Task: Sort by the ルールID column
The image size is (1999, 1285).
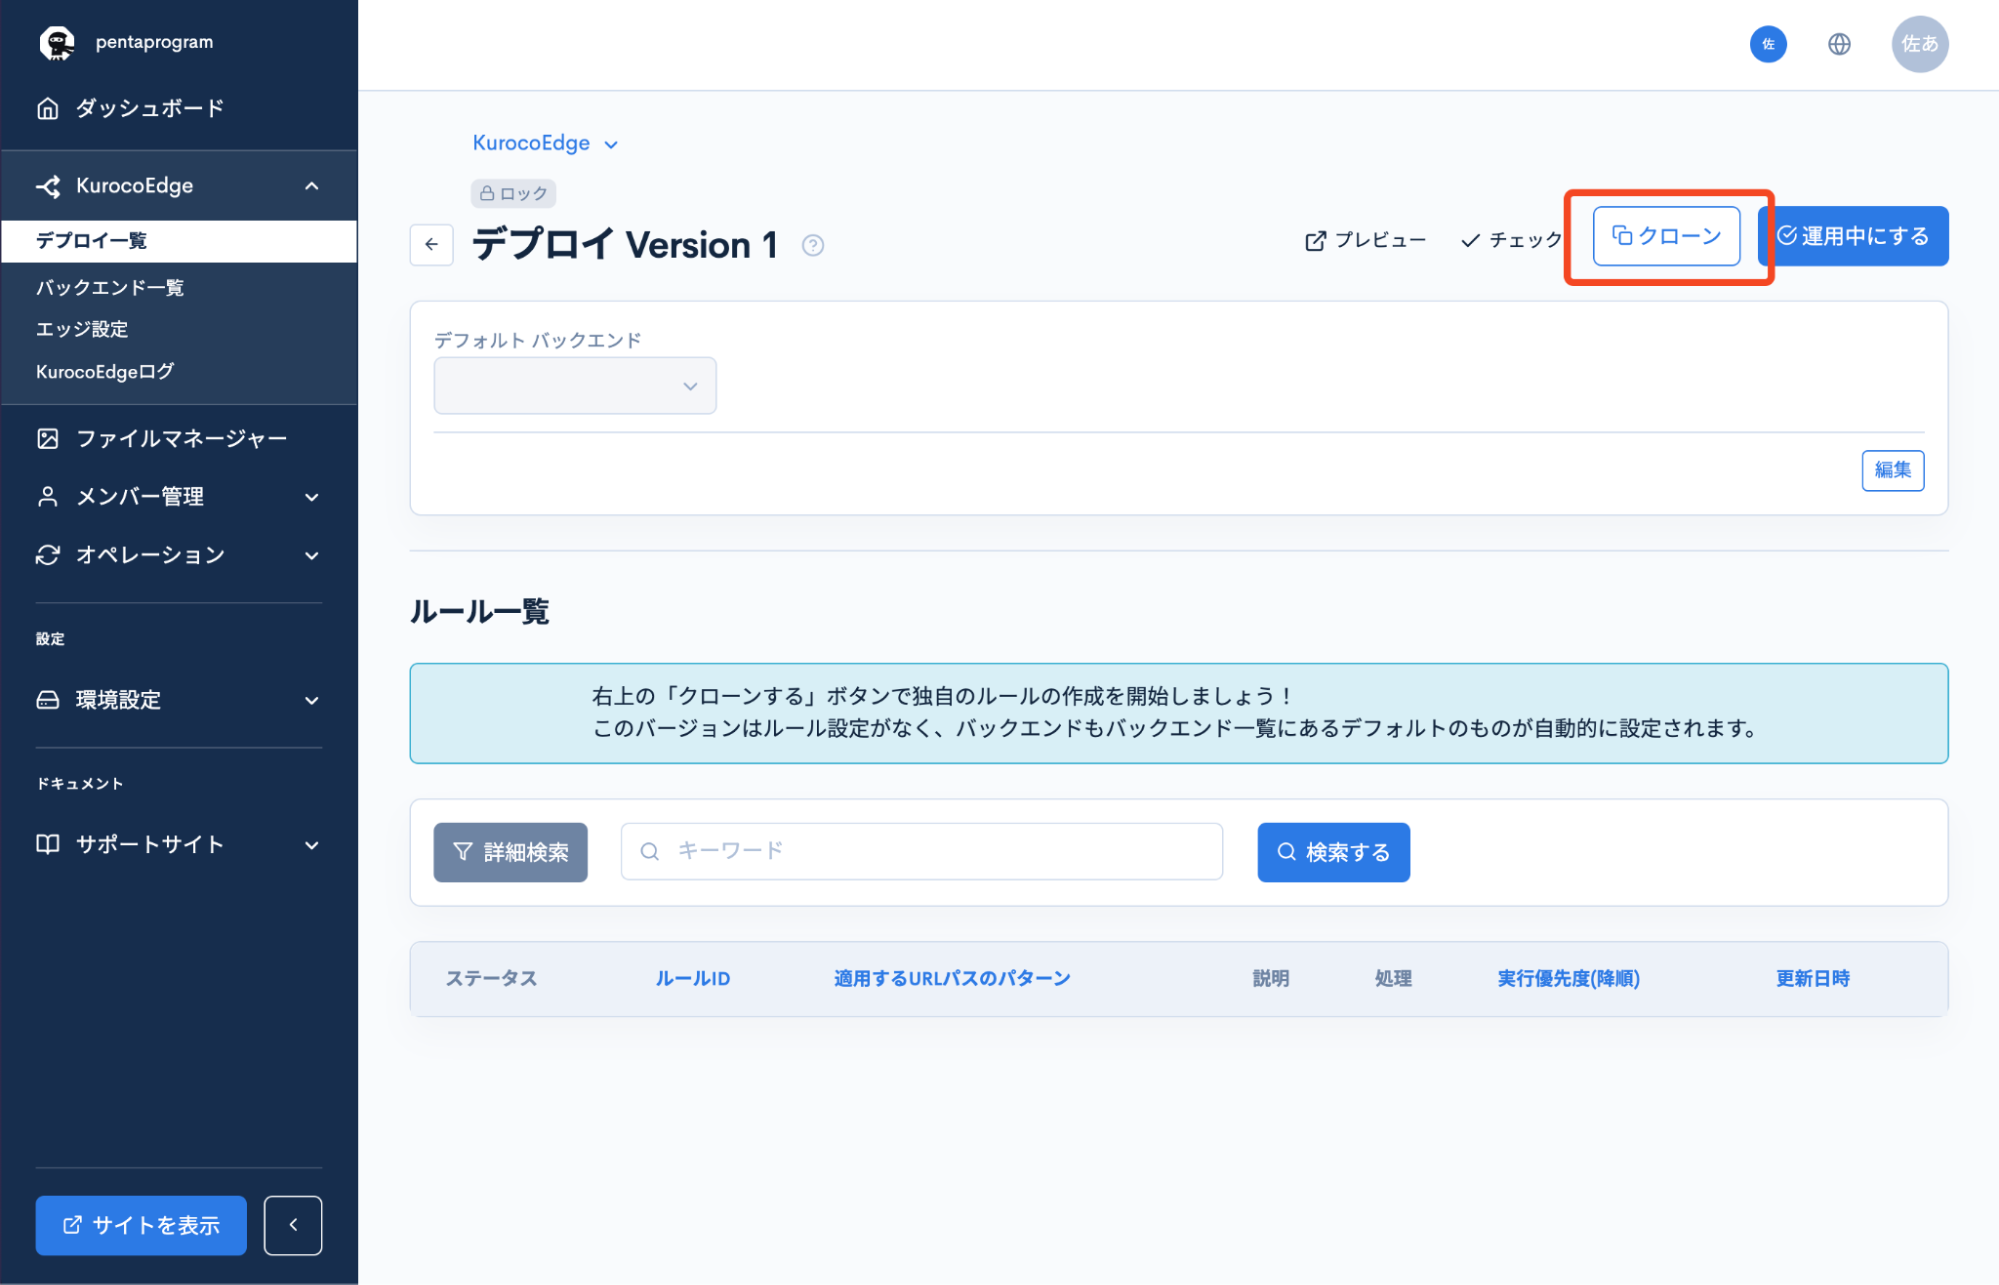Action: (x=693, y=979)
